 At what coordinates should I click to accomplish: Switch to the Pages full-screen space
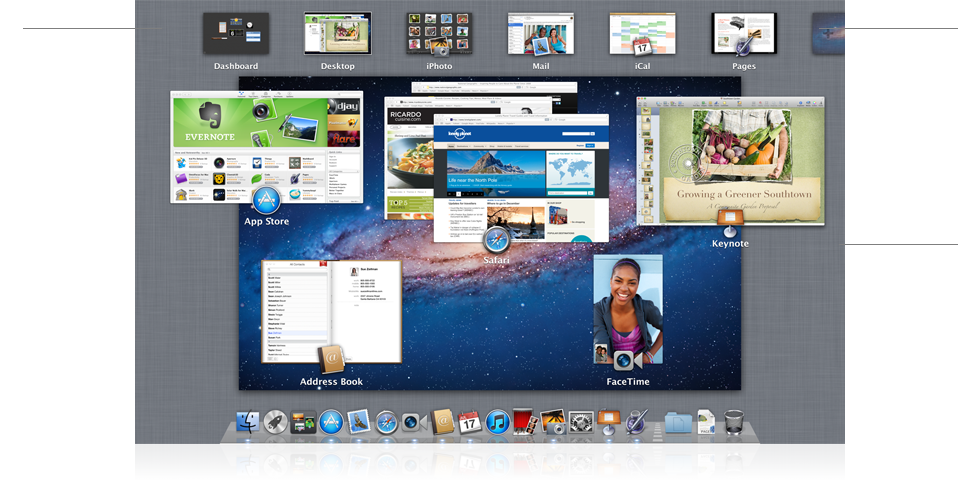[x=743, y=34]
